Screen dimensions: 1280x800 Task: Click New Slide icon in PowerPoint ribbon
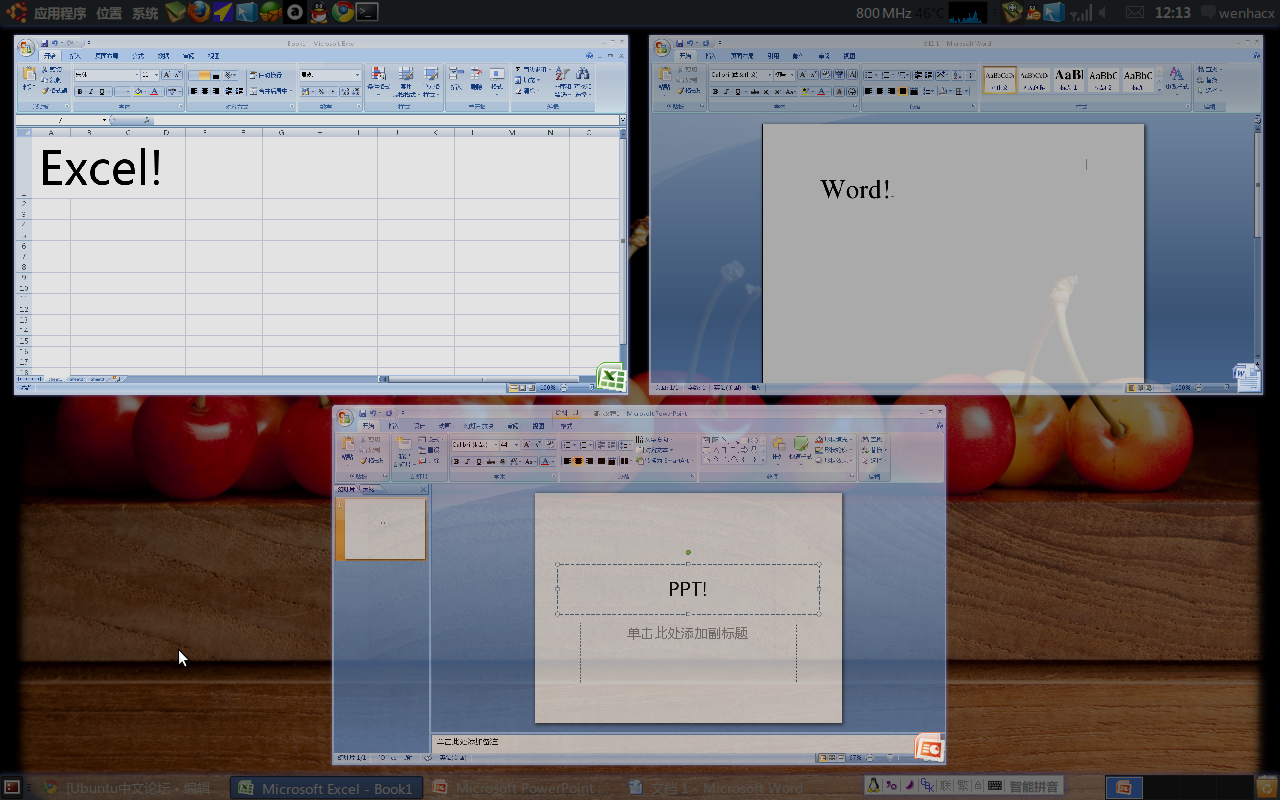point(405,444)
